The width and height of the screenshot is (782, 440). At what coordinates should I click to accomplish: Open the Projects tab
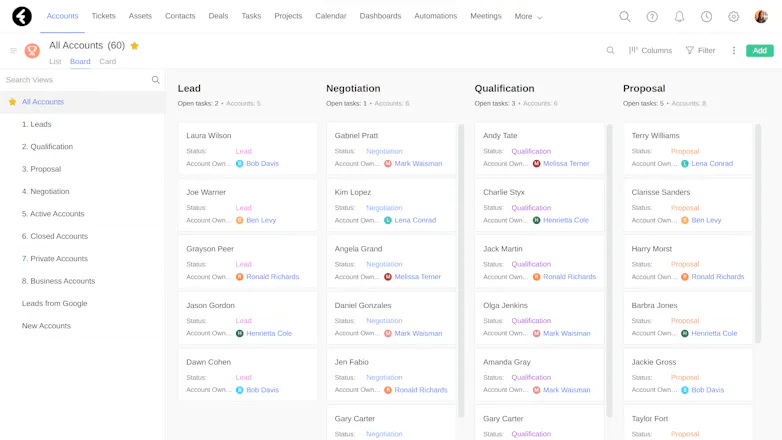pos(288,16)
